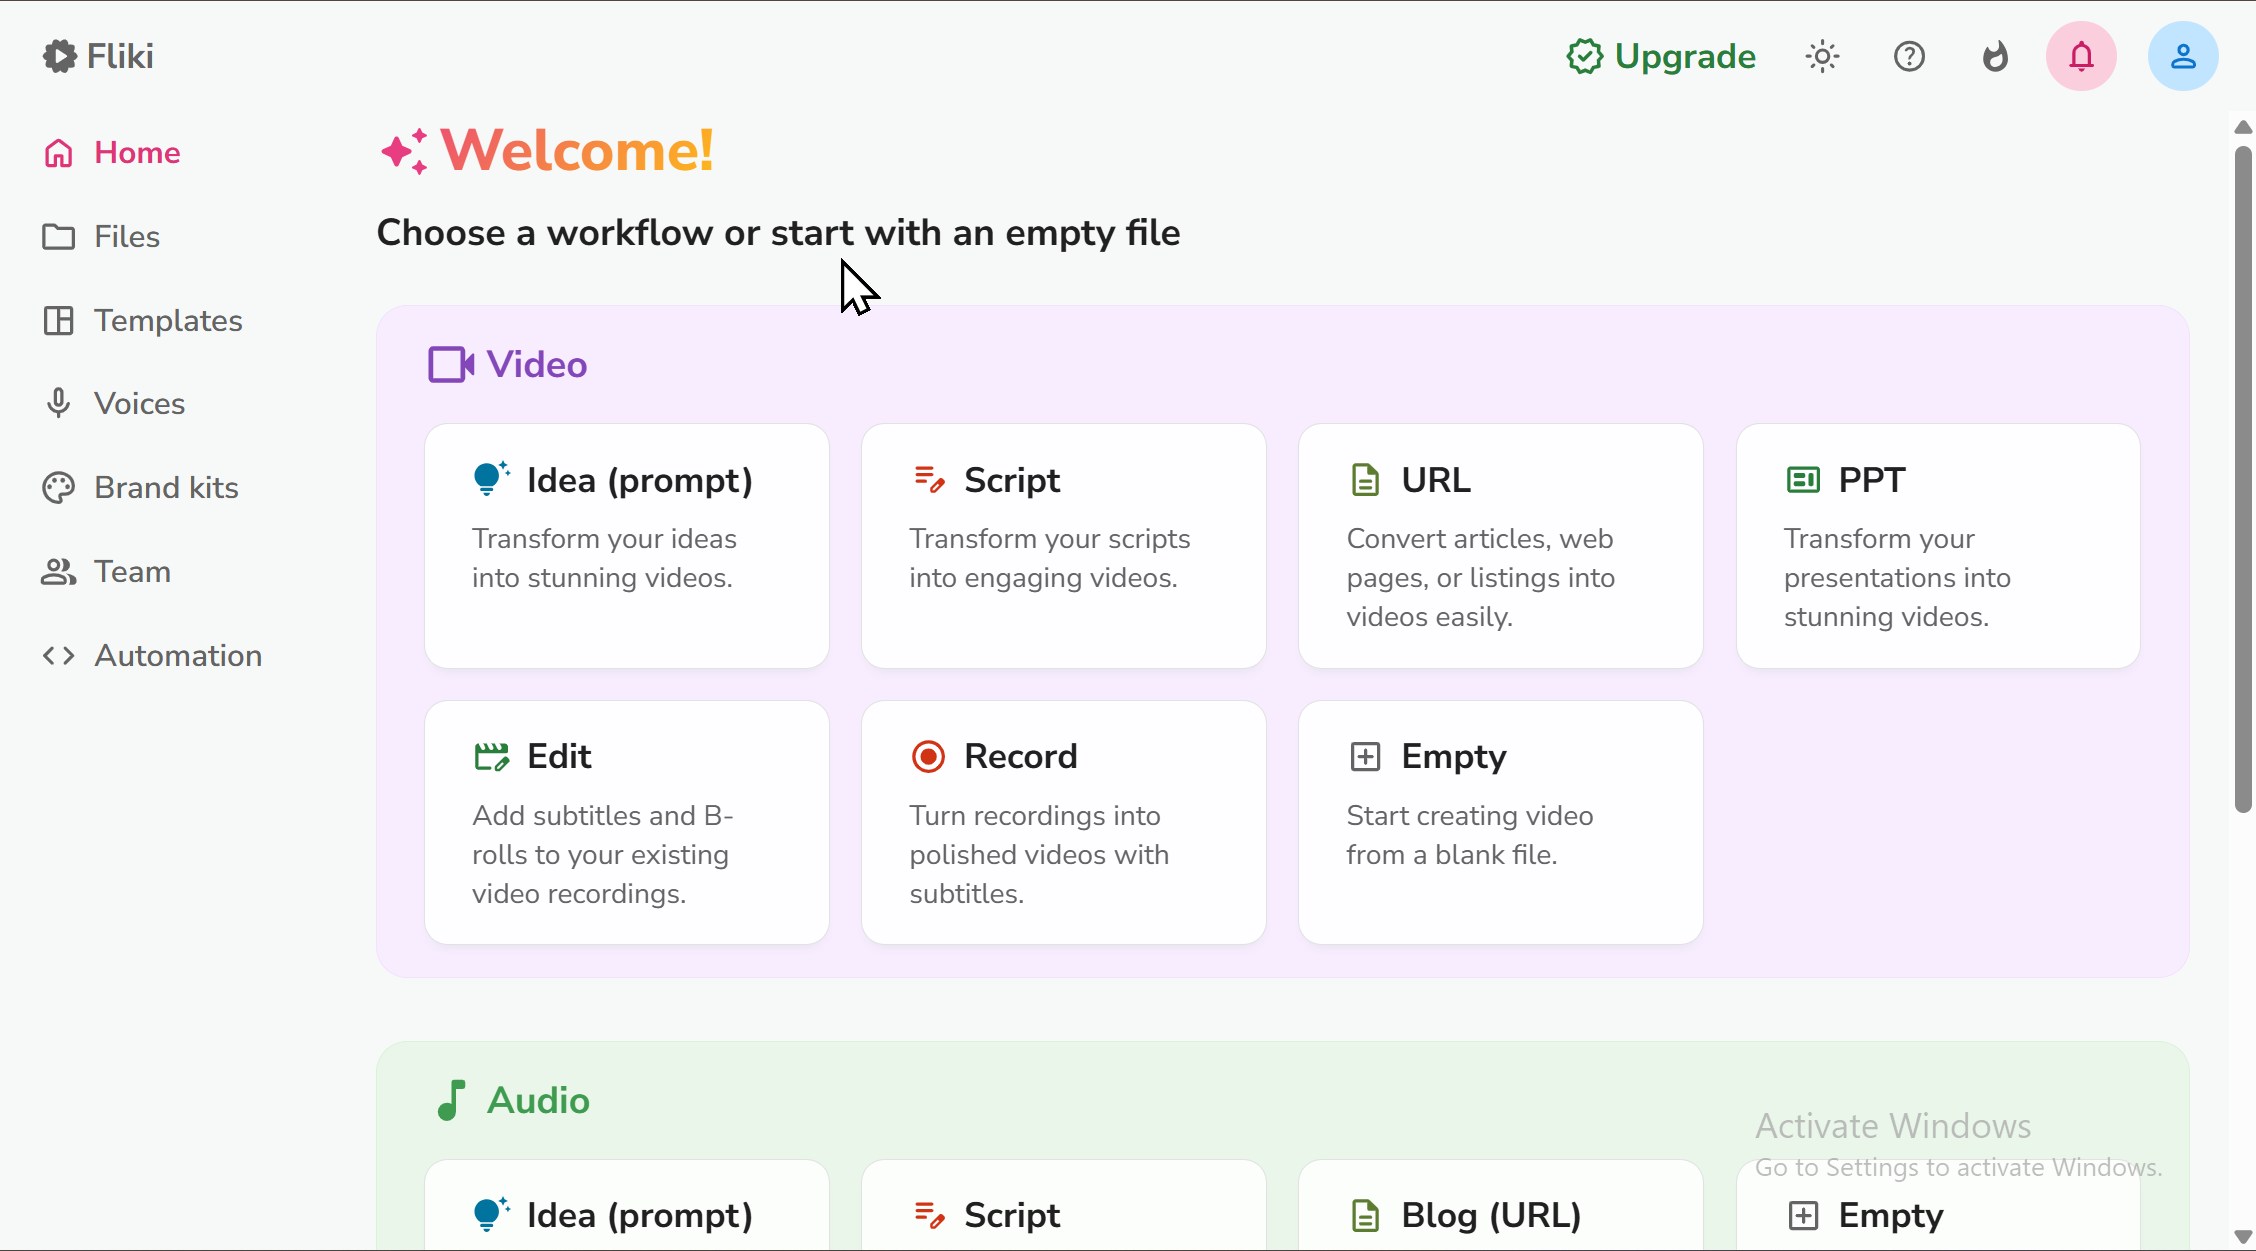Click the flame icon in header
Screen dimensions: 2256x1251
click(x=1995, y=56)
